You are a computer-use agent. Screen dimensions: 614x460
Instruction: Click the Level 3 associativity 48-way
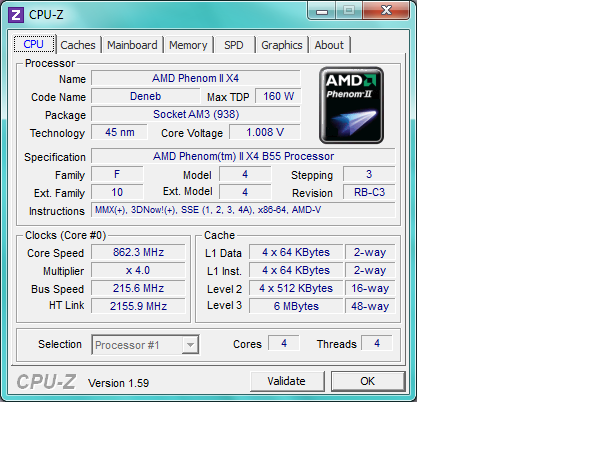(370, 306)
